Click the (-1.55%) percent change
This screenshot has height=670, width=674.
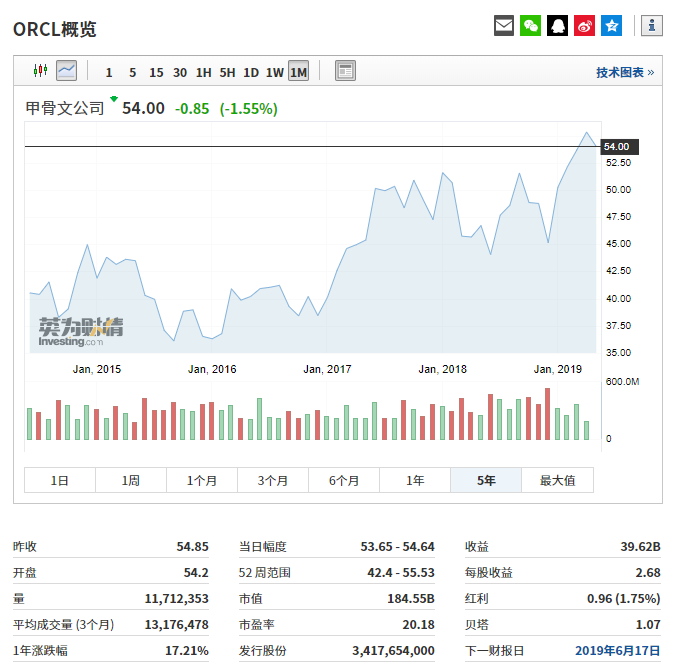(248, 109)
